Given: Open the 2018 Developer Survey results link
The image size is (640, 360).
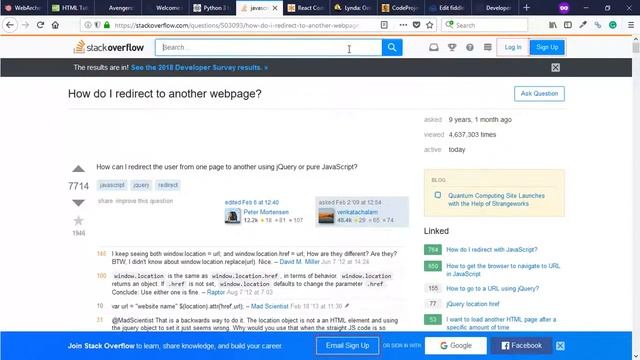Looking at the screenshot, I should click(199, 67).
